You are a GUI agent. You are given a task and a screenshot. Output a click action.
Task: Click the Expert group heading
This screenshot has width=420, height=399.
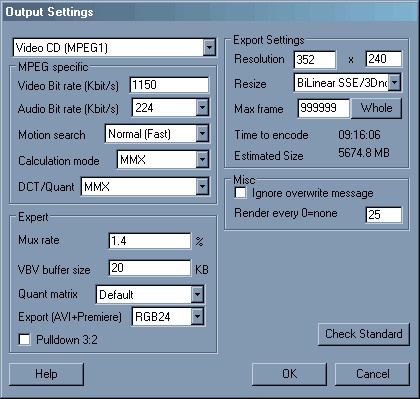[x=33, y=217]
